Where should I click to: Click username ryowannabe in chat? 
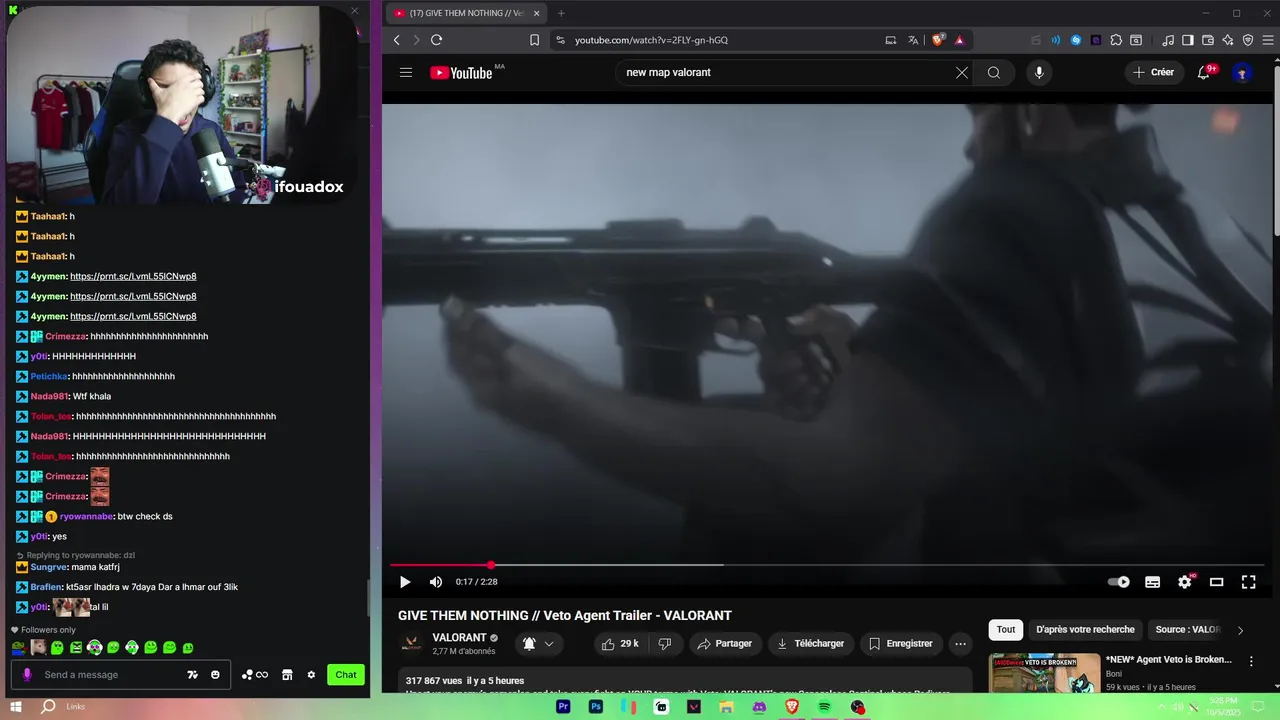pyautogui.click(x=86, y=516)
